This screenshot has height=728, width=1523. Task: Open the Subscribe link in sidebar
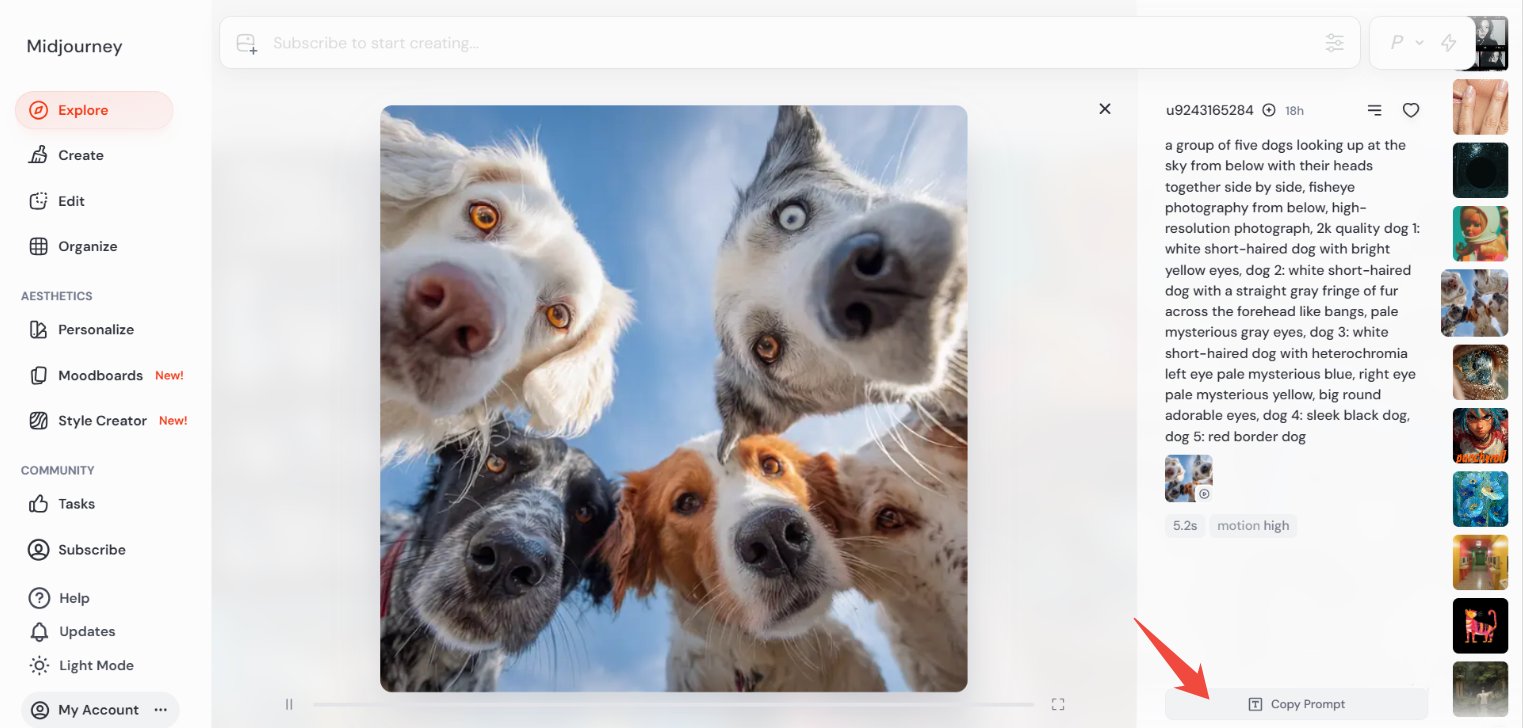[91, 550]
